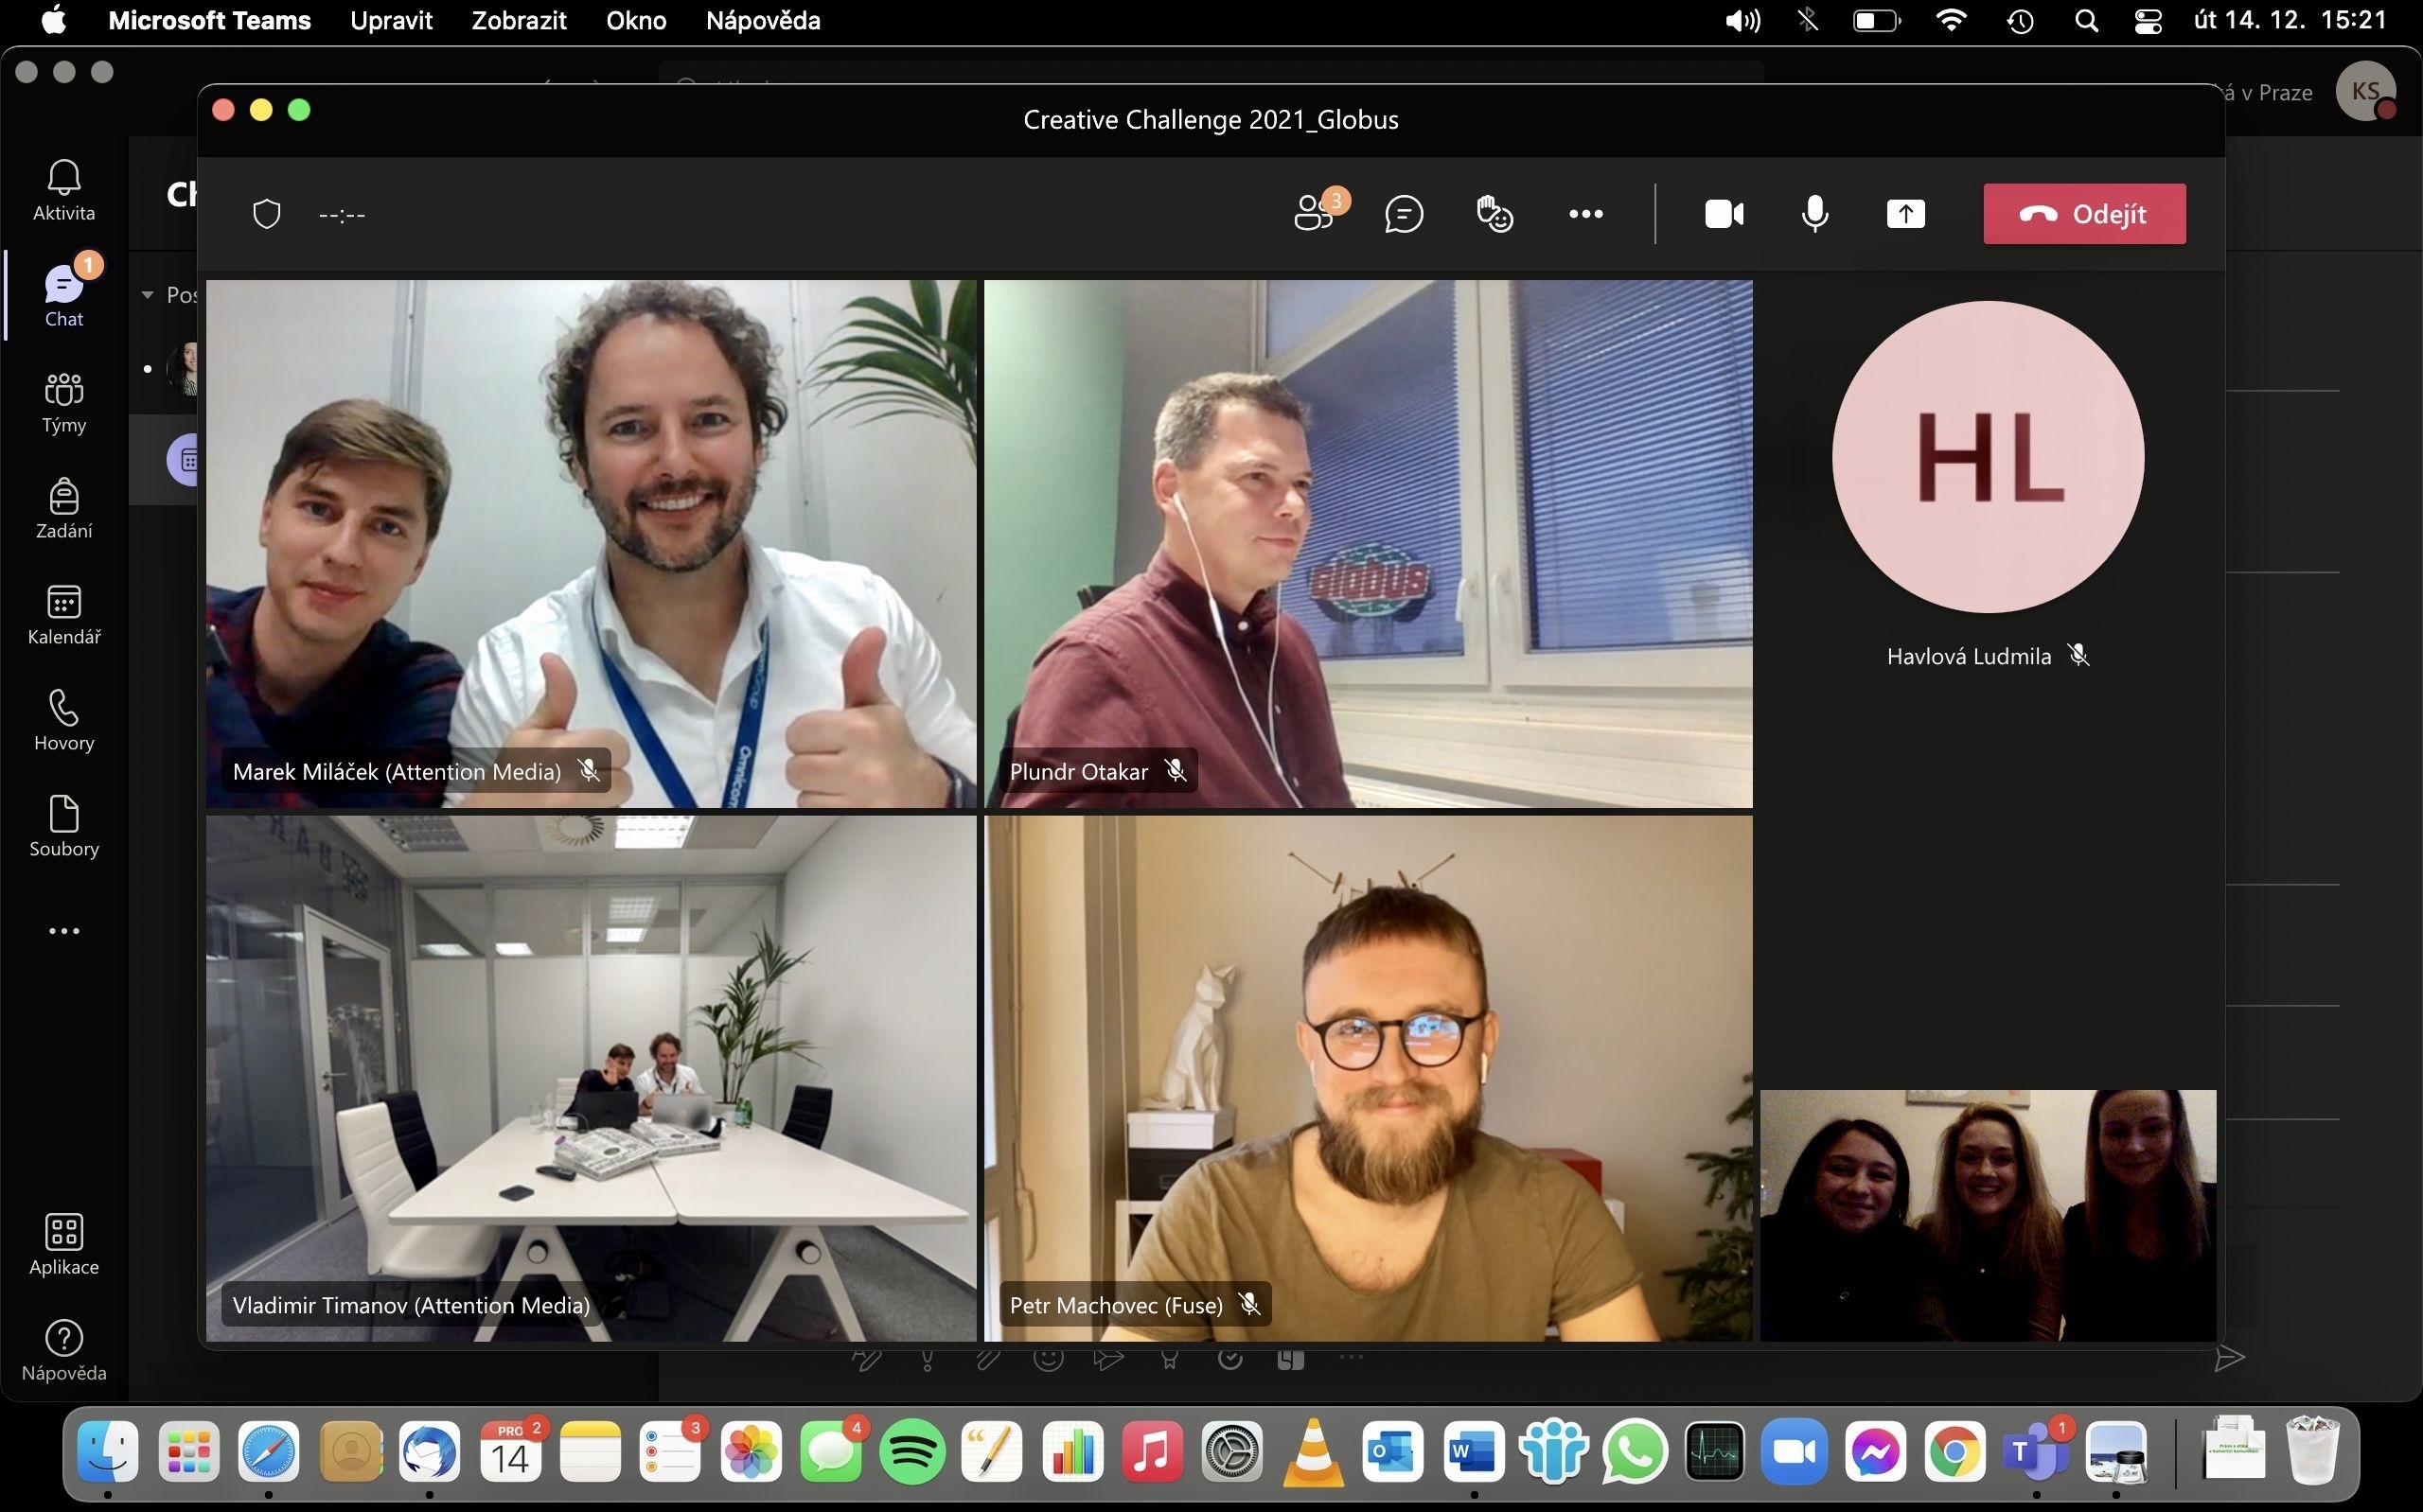Open Spotlight search in menu bar
The image size is (2423, 1512).
click(x=2086, y=20)
